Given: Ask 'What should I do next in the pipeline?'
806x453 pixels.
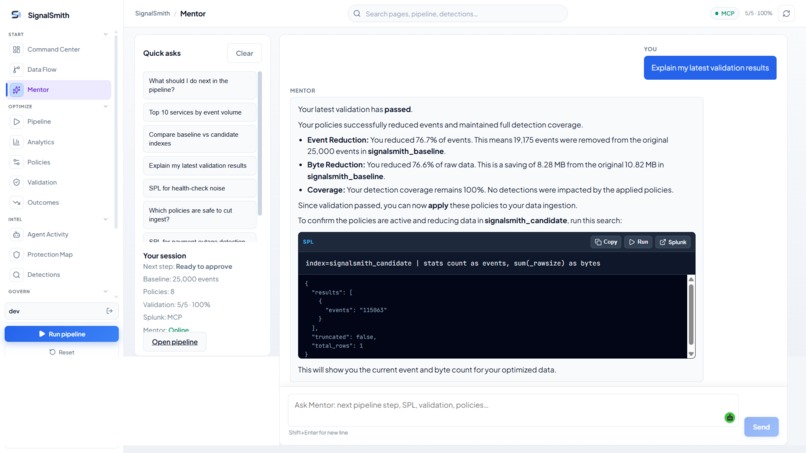Looking at the screenshot, I should click(199, 85).
